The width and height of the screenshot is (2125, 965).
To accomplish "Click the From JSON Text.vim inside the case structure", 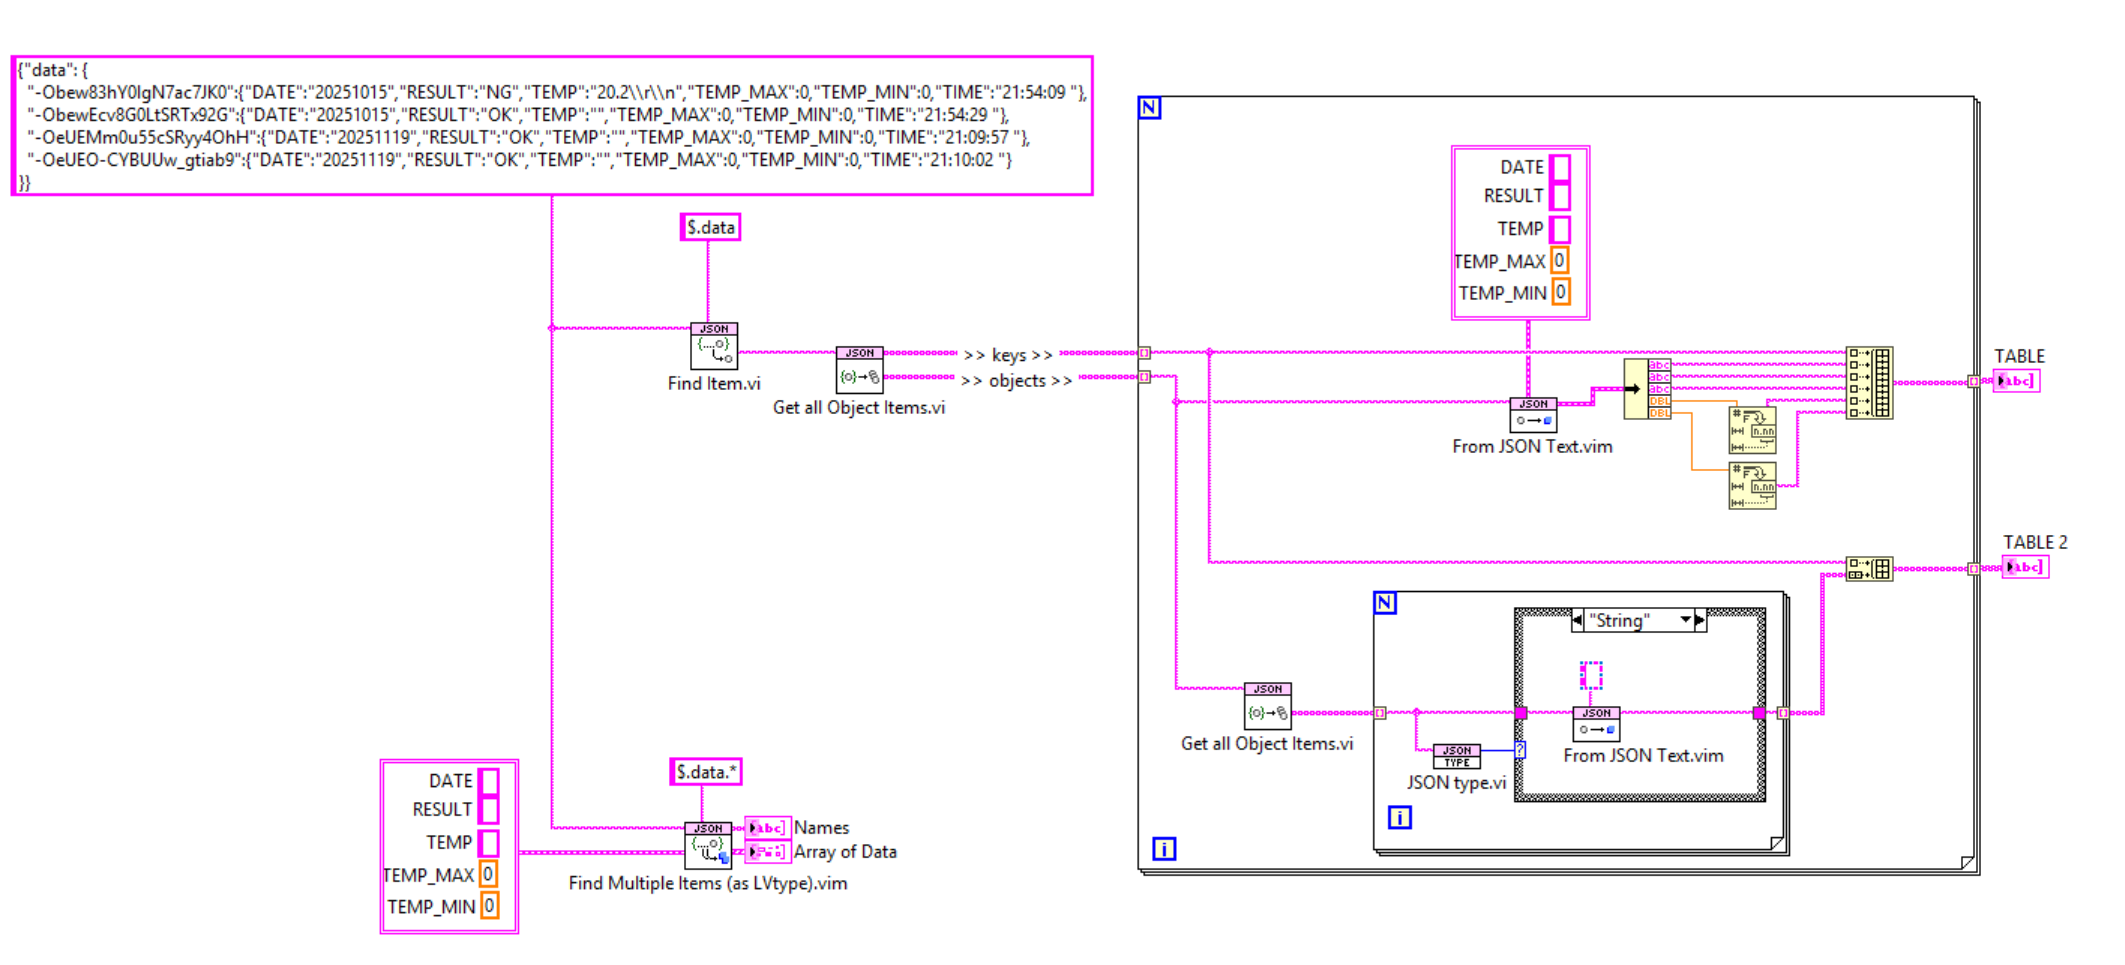I will click(x=1595, y=724).
